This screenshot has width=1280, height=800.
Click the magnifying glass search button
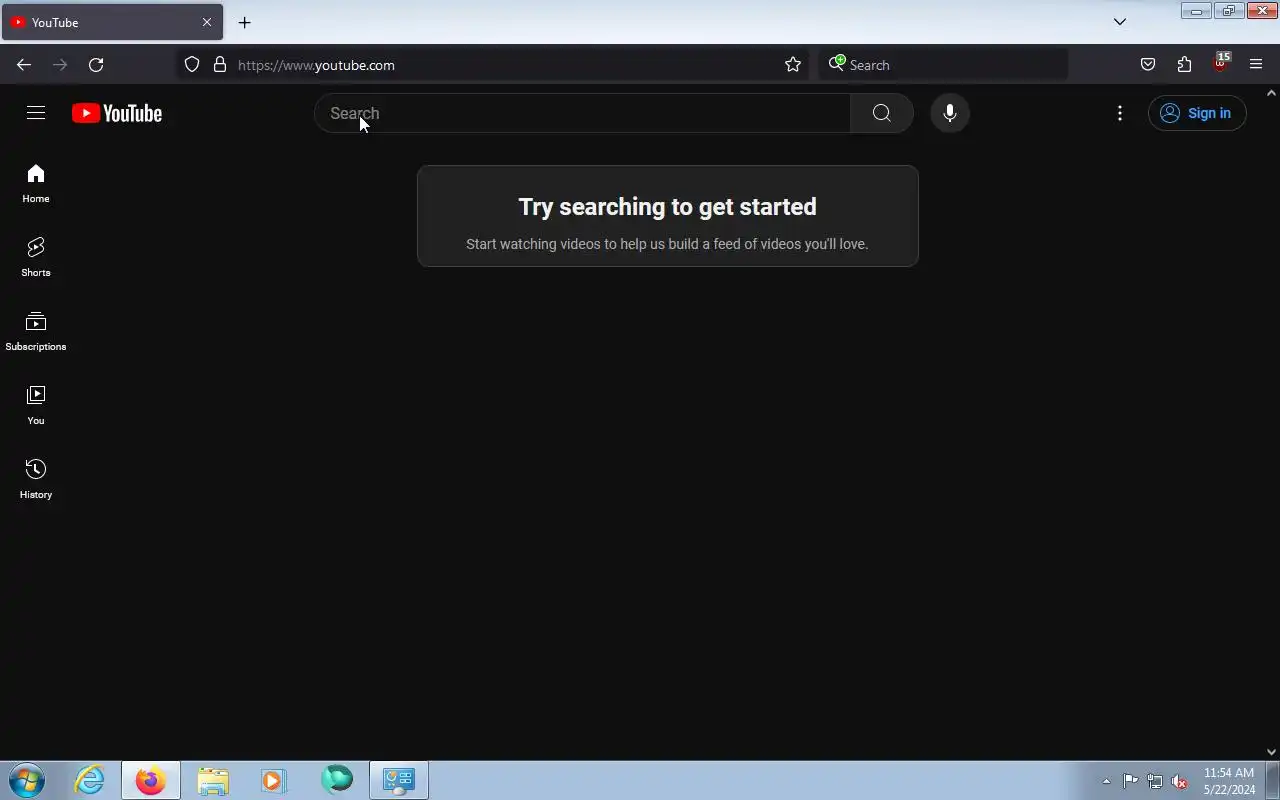(881, 113)
